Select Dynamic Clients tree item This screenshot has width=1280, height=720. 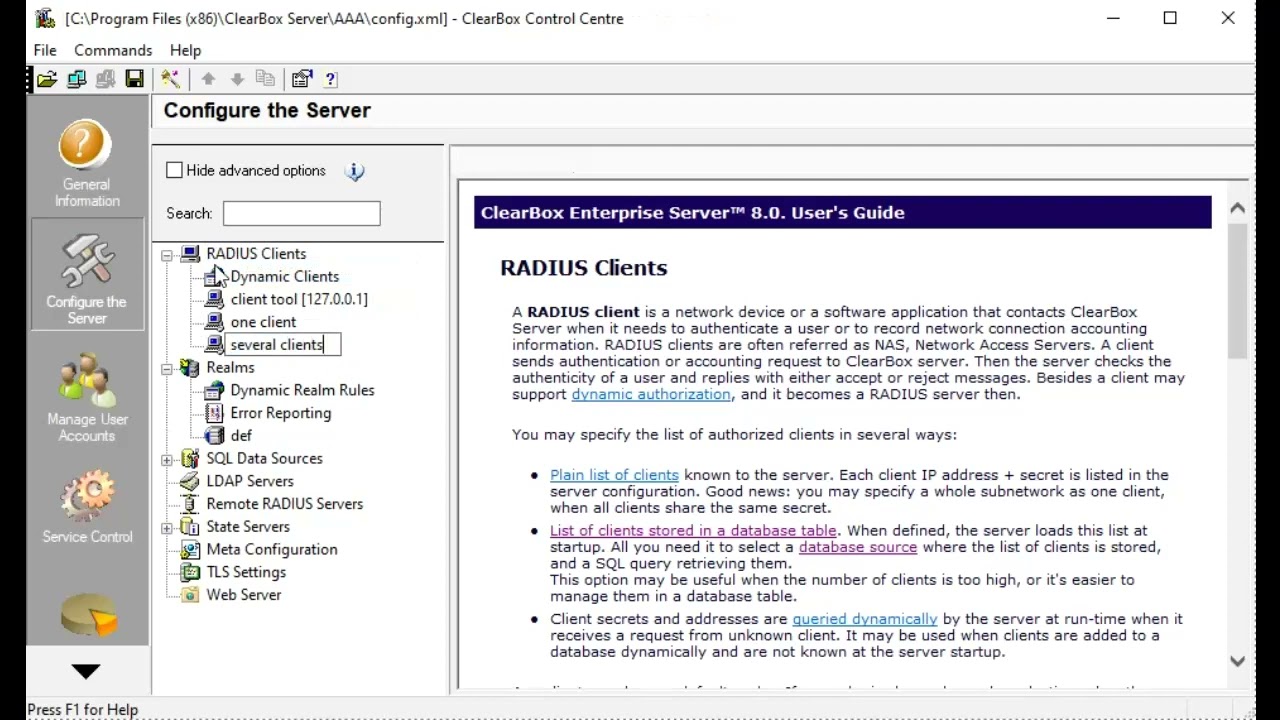[x=284, y=276]
